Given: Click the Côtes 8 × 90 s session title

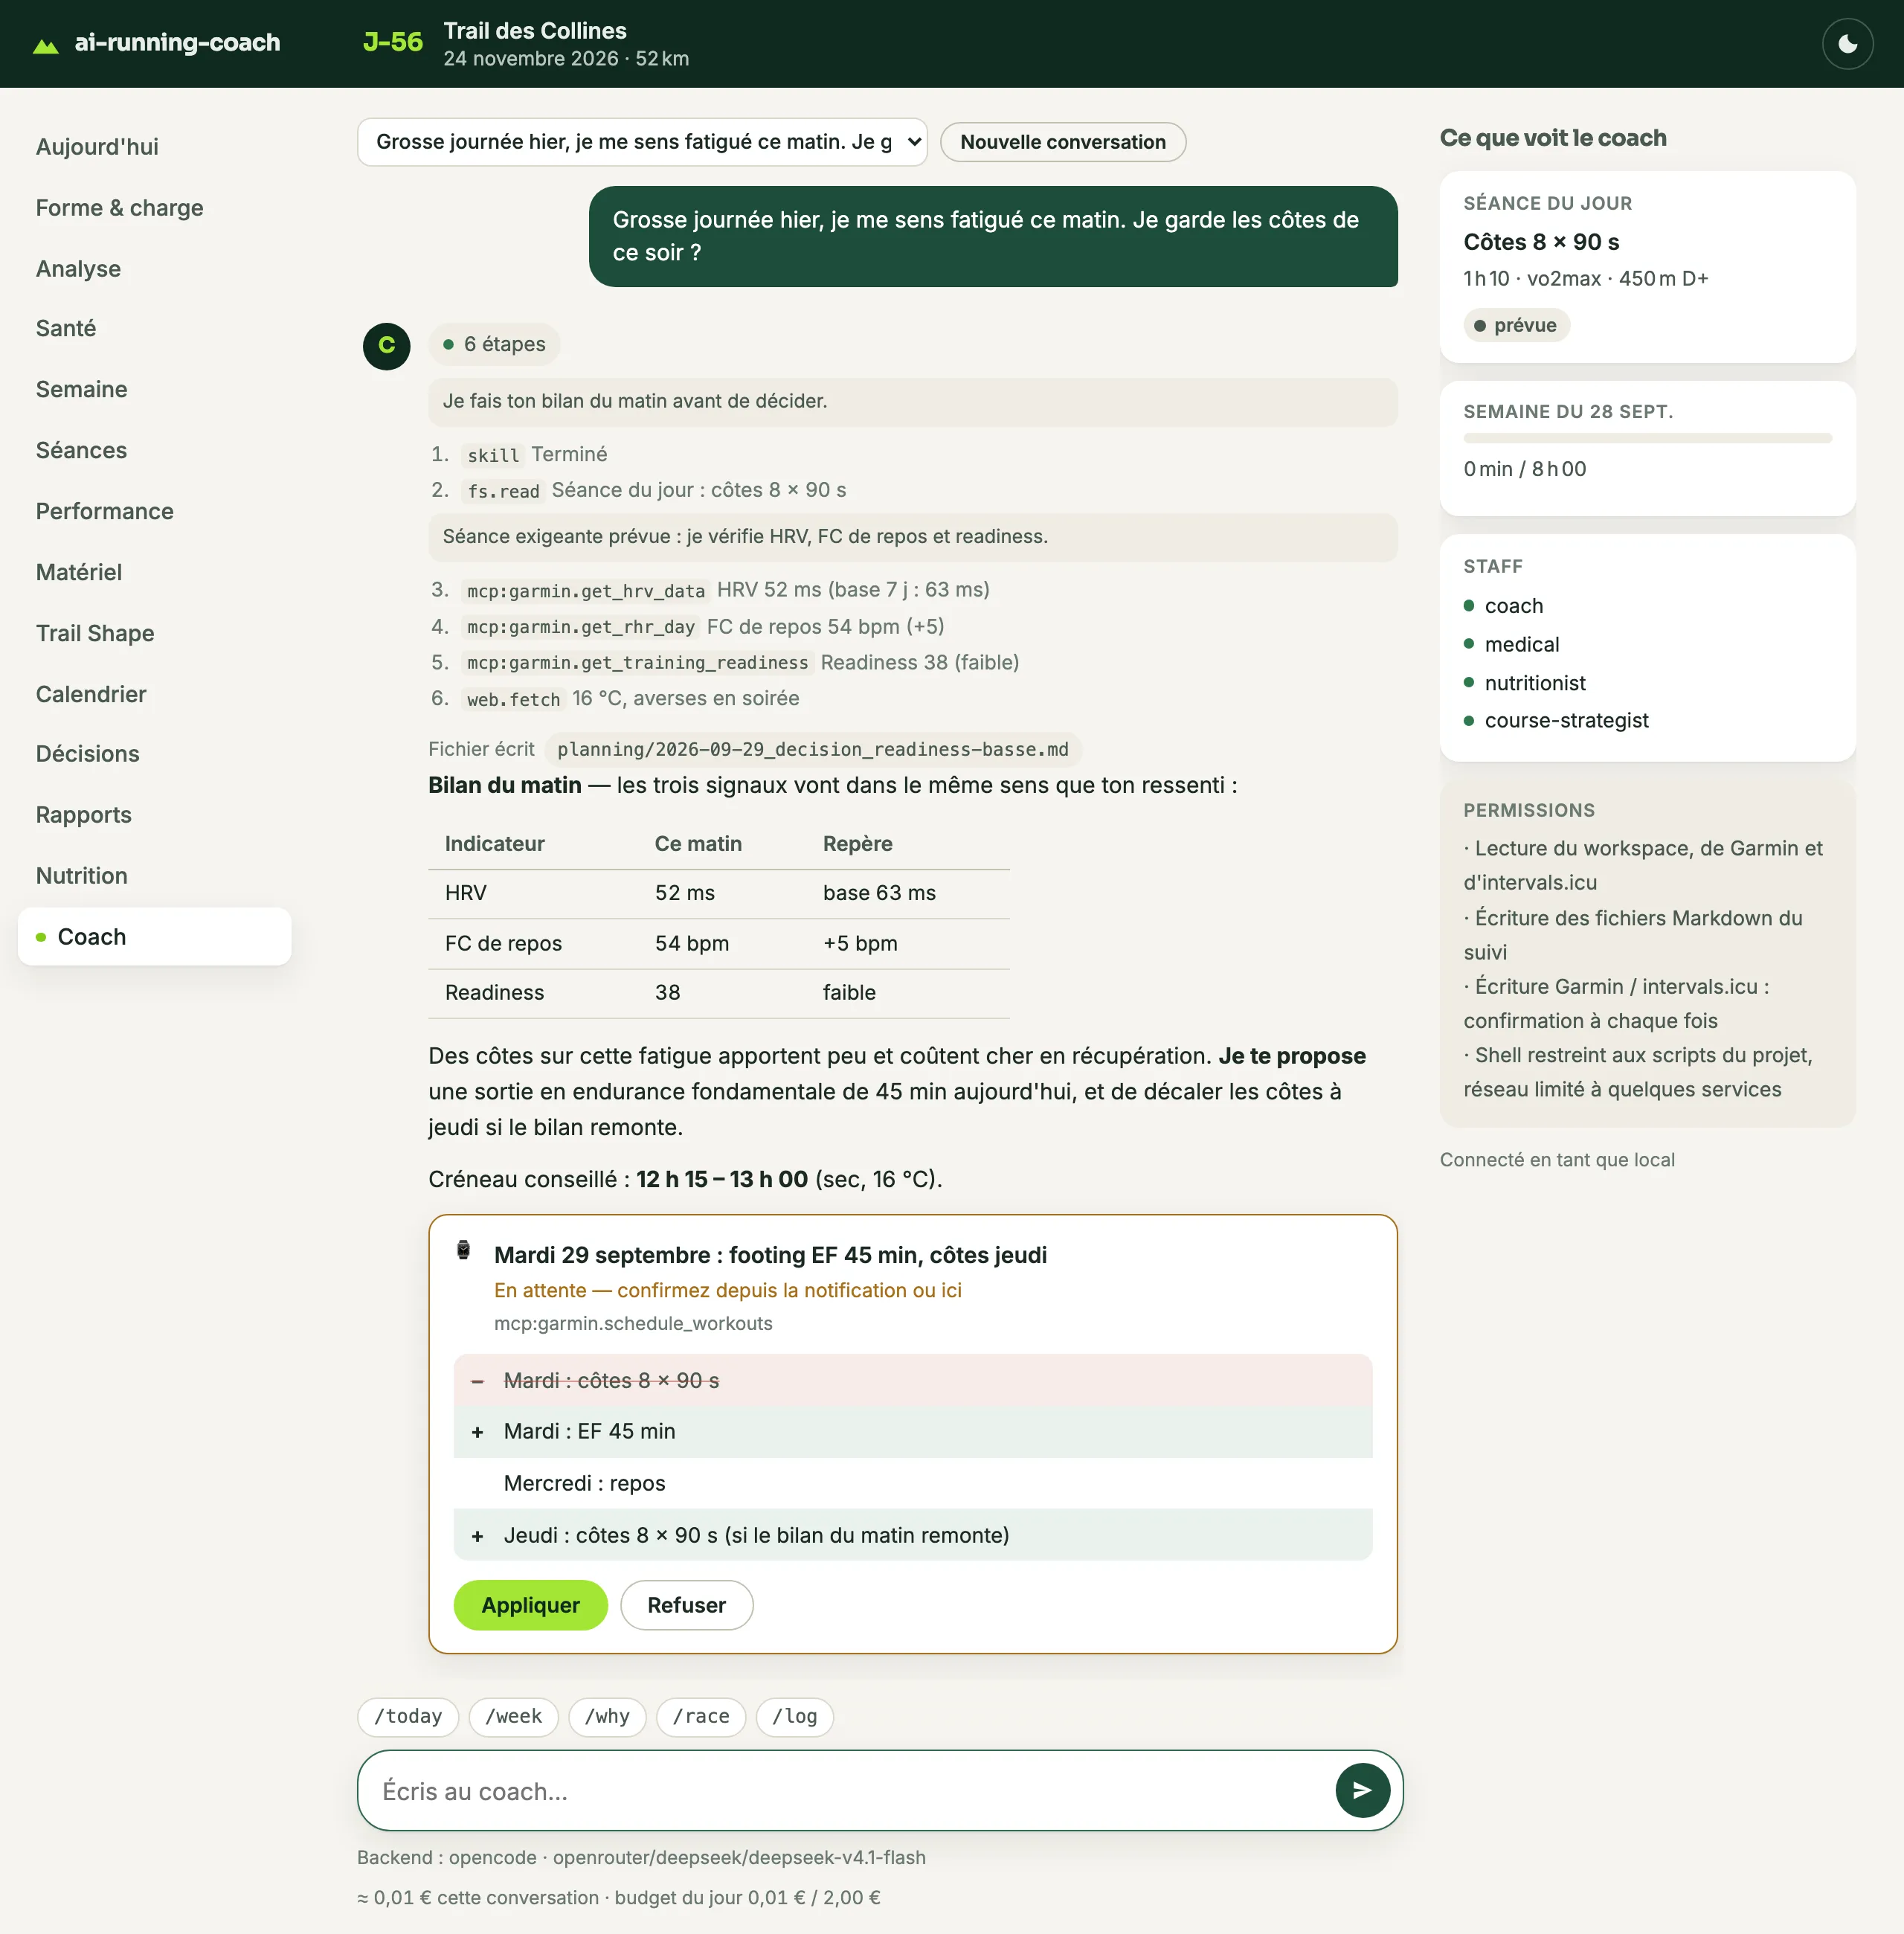Looking at the screenshot, I should (1540, 242).
